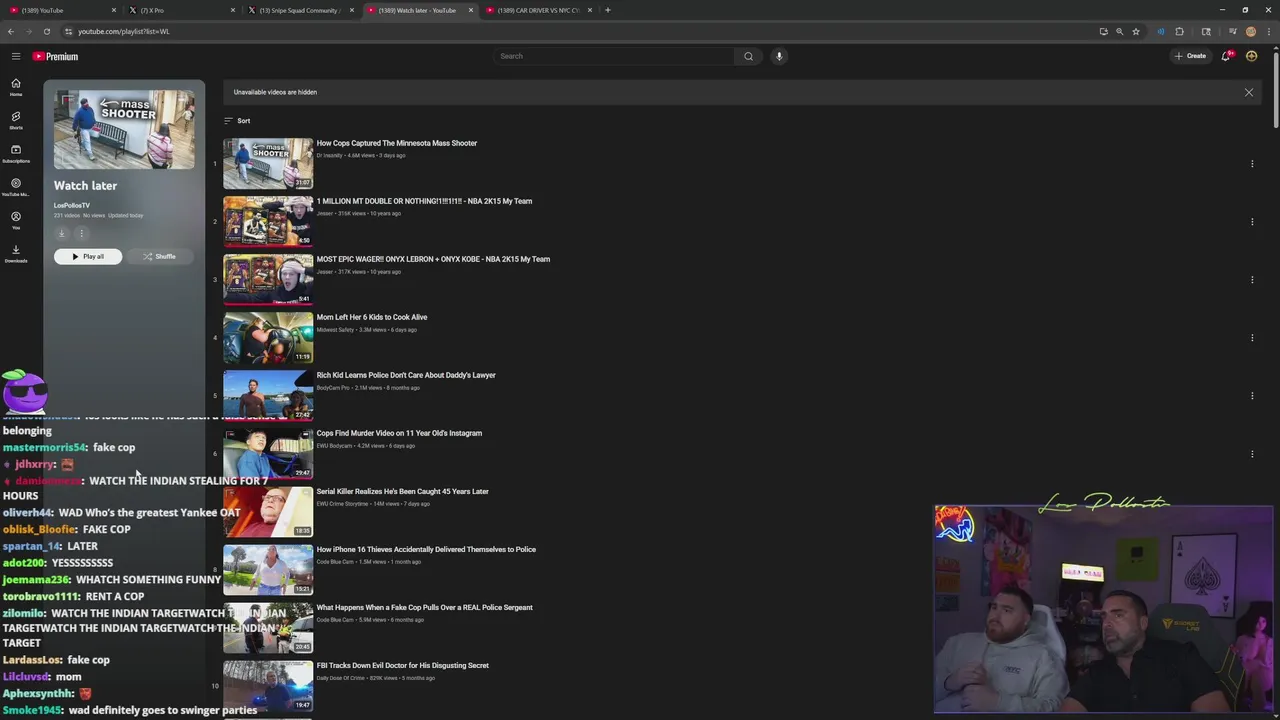Click the YouTube Premium logo
1280x720 pixels.
(x=55, y=56)
